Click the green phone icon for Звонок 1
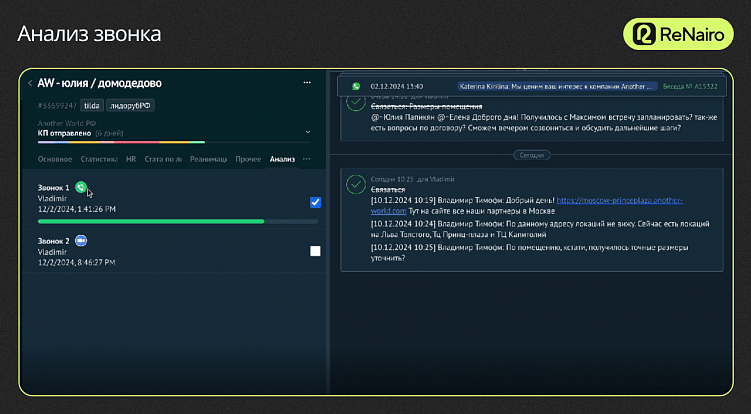This screenshot has height=414, width=751. point(81,187)
